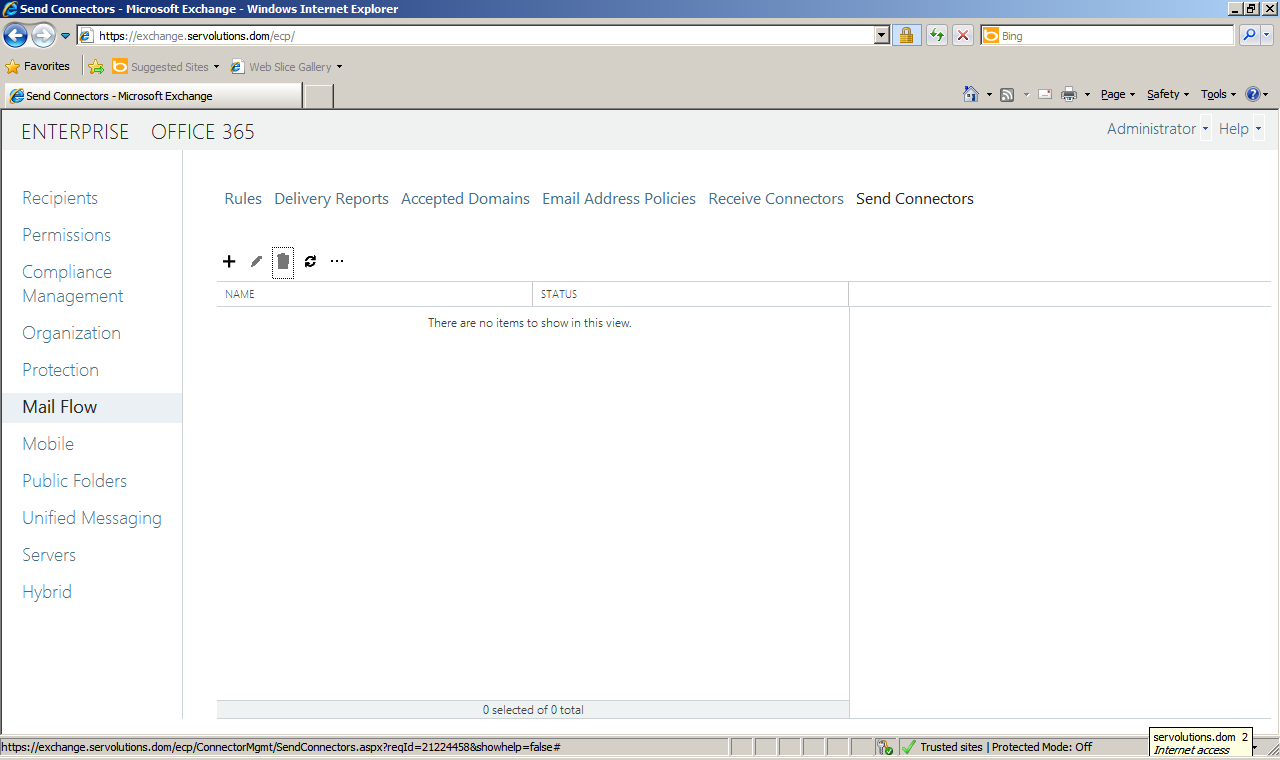
Task: Click the pencil Edit connector icon
Action: click(x=256, y=261)
